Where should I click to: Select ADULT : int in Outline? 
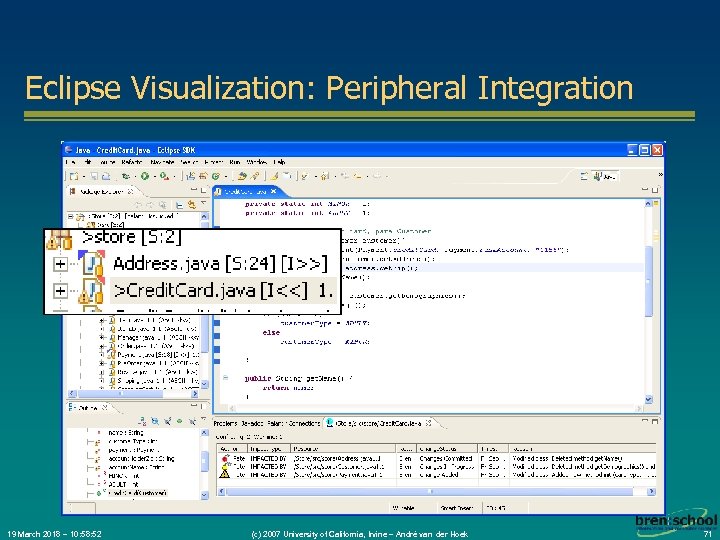pyautogui.click(x=123, y=484)
